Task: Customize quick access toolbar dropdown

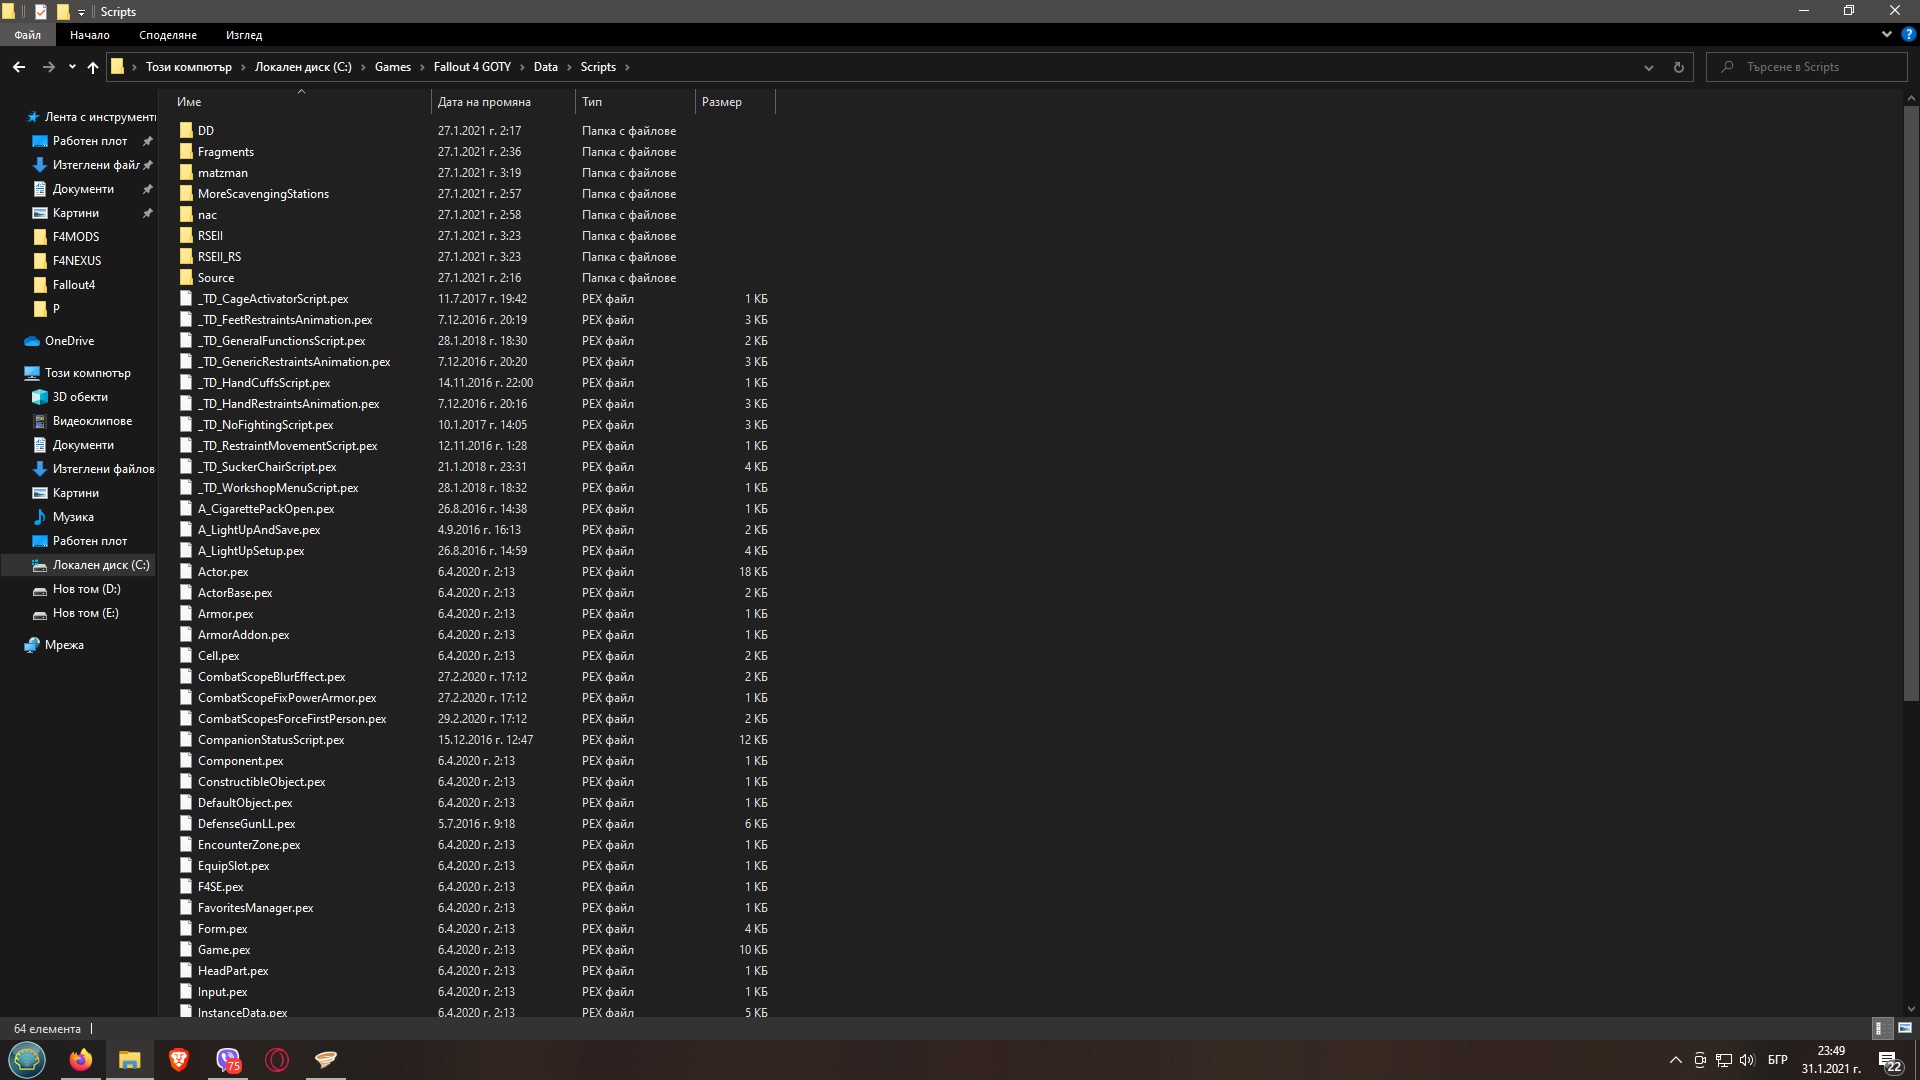Action: (81, 12)
